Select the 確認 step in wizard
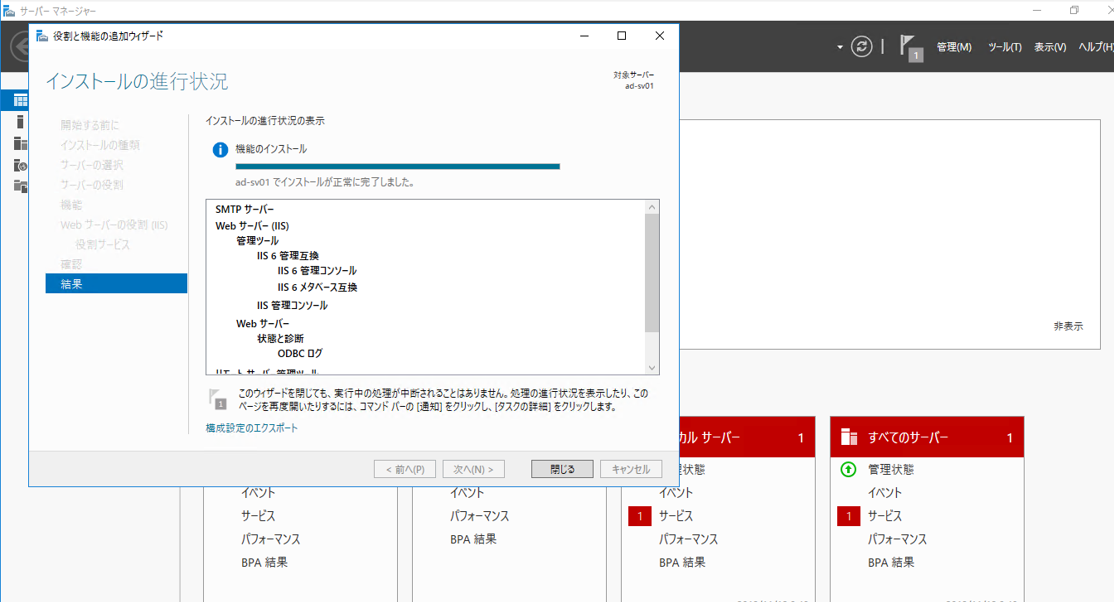Viewport: 1114px width, 602px height. click(71, 264)
